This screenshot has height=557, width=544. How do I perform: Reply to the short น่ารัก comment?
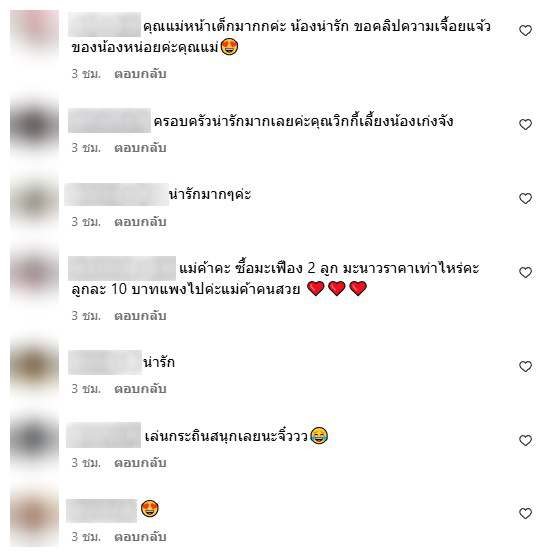(x=140, y=389)
